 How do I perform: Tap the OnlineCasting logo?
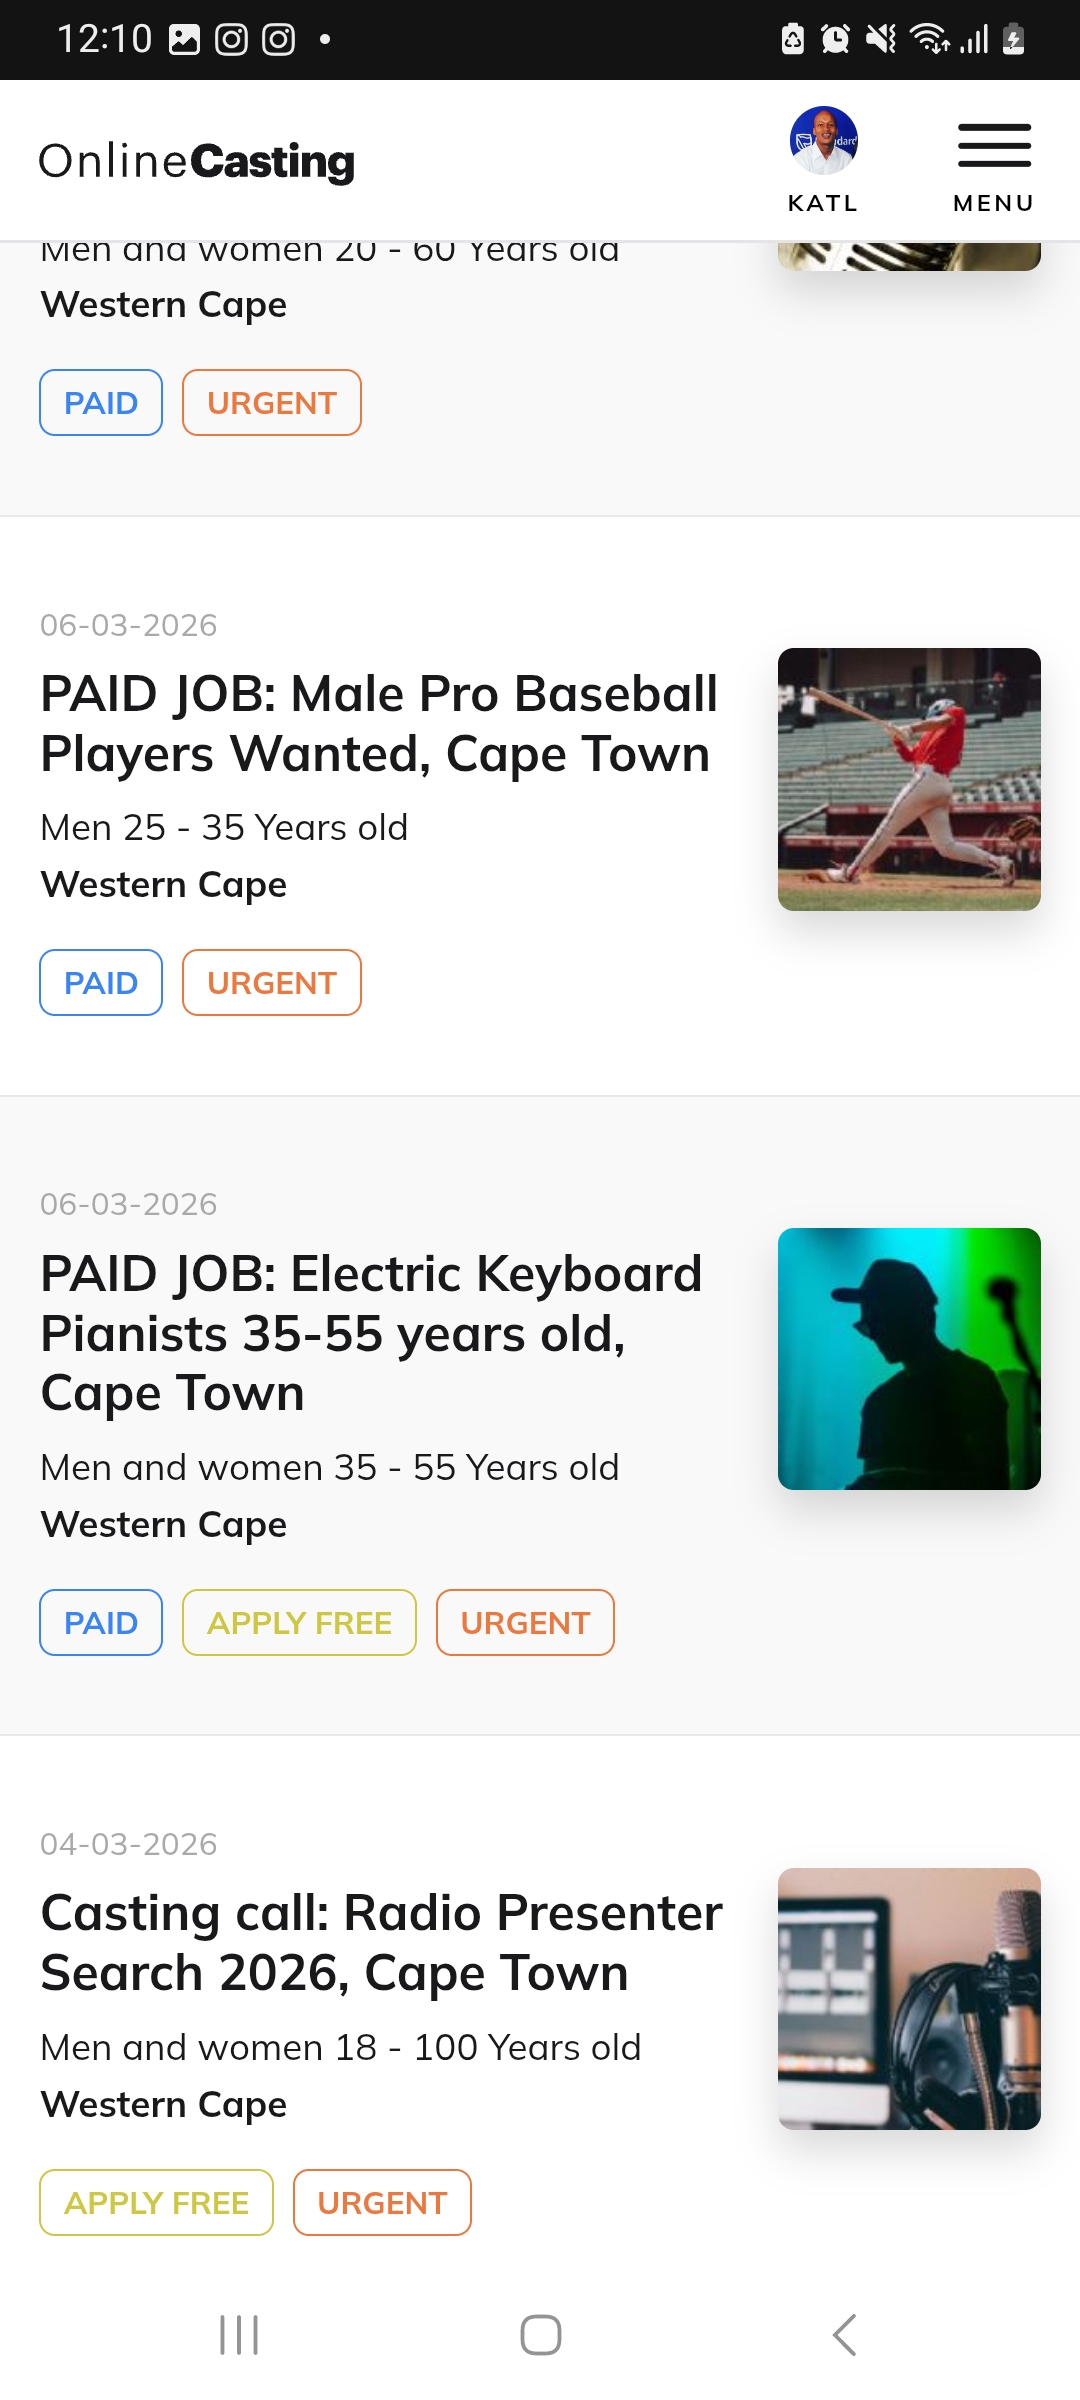pyautogui.click(x=197, y=161)
